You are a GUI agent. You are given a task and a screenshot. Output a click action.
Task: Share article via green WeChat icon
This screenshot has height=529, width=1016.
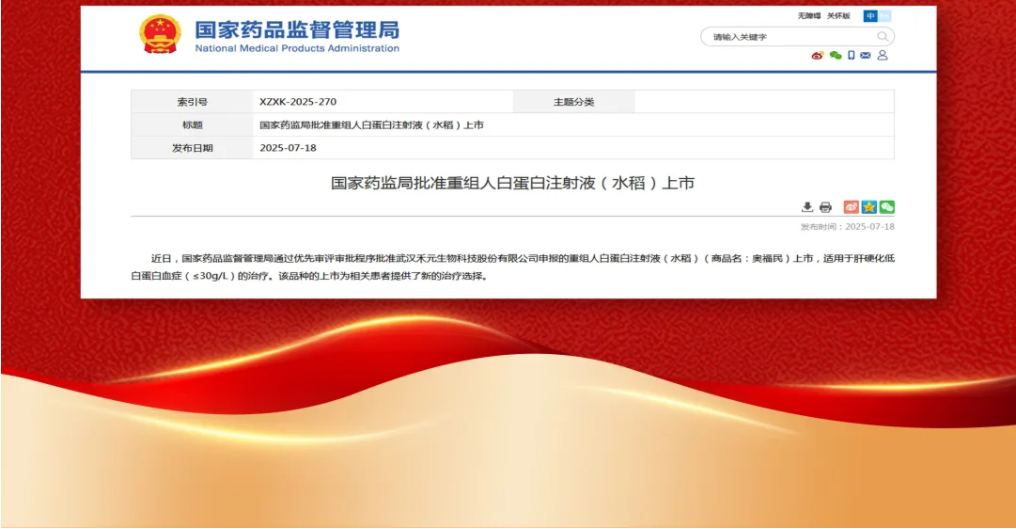886,207
